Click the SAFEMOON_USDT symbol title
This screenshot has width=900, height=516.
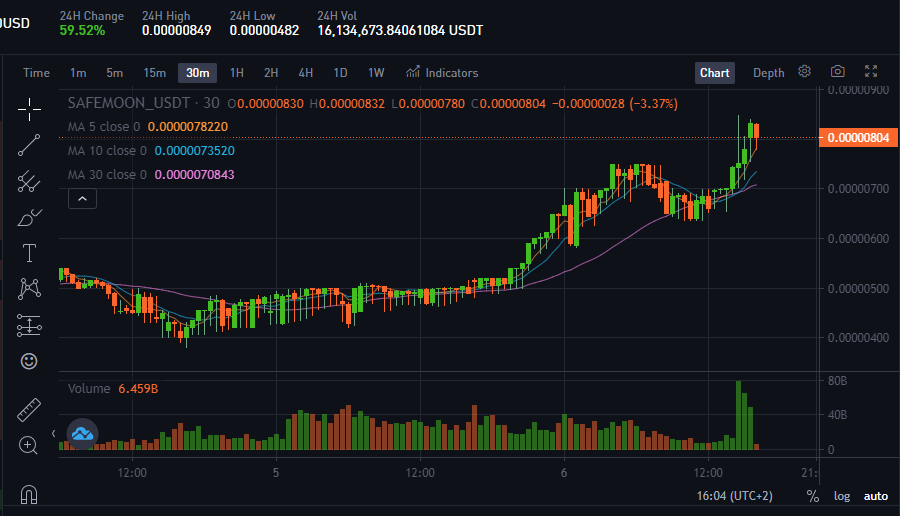click(129, 103)
